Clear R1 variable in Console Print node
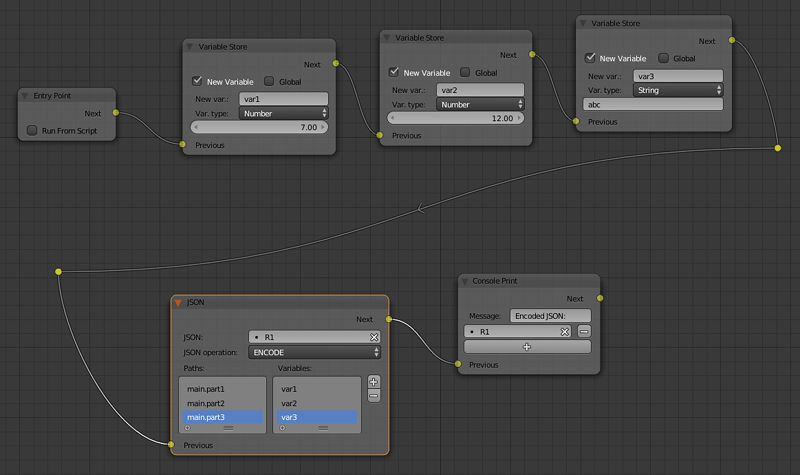 click(x=564, y=331)
